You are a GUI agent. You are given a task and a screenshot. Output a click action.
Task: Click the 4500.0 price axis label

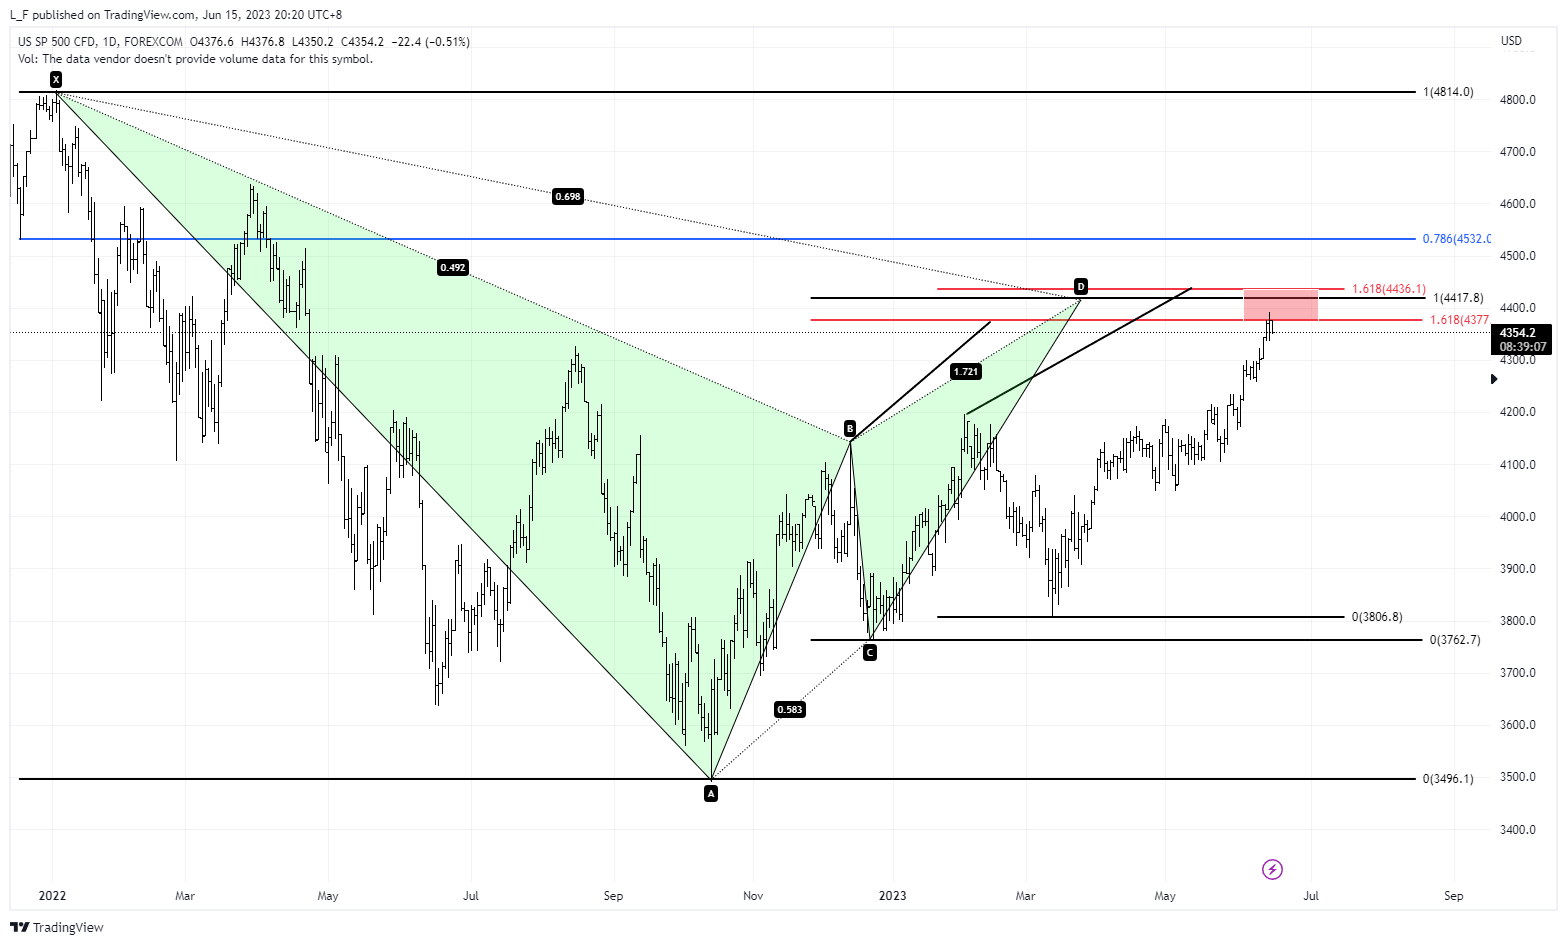tap(1518, 256)
